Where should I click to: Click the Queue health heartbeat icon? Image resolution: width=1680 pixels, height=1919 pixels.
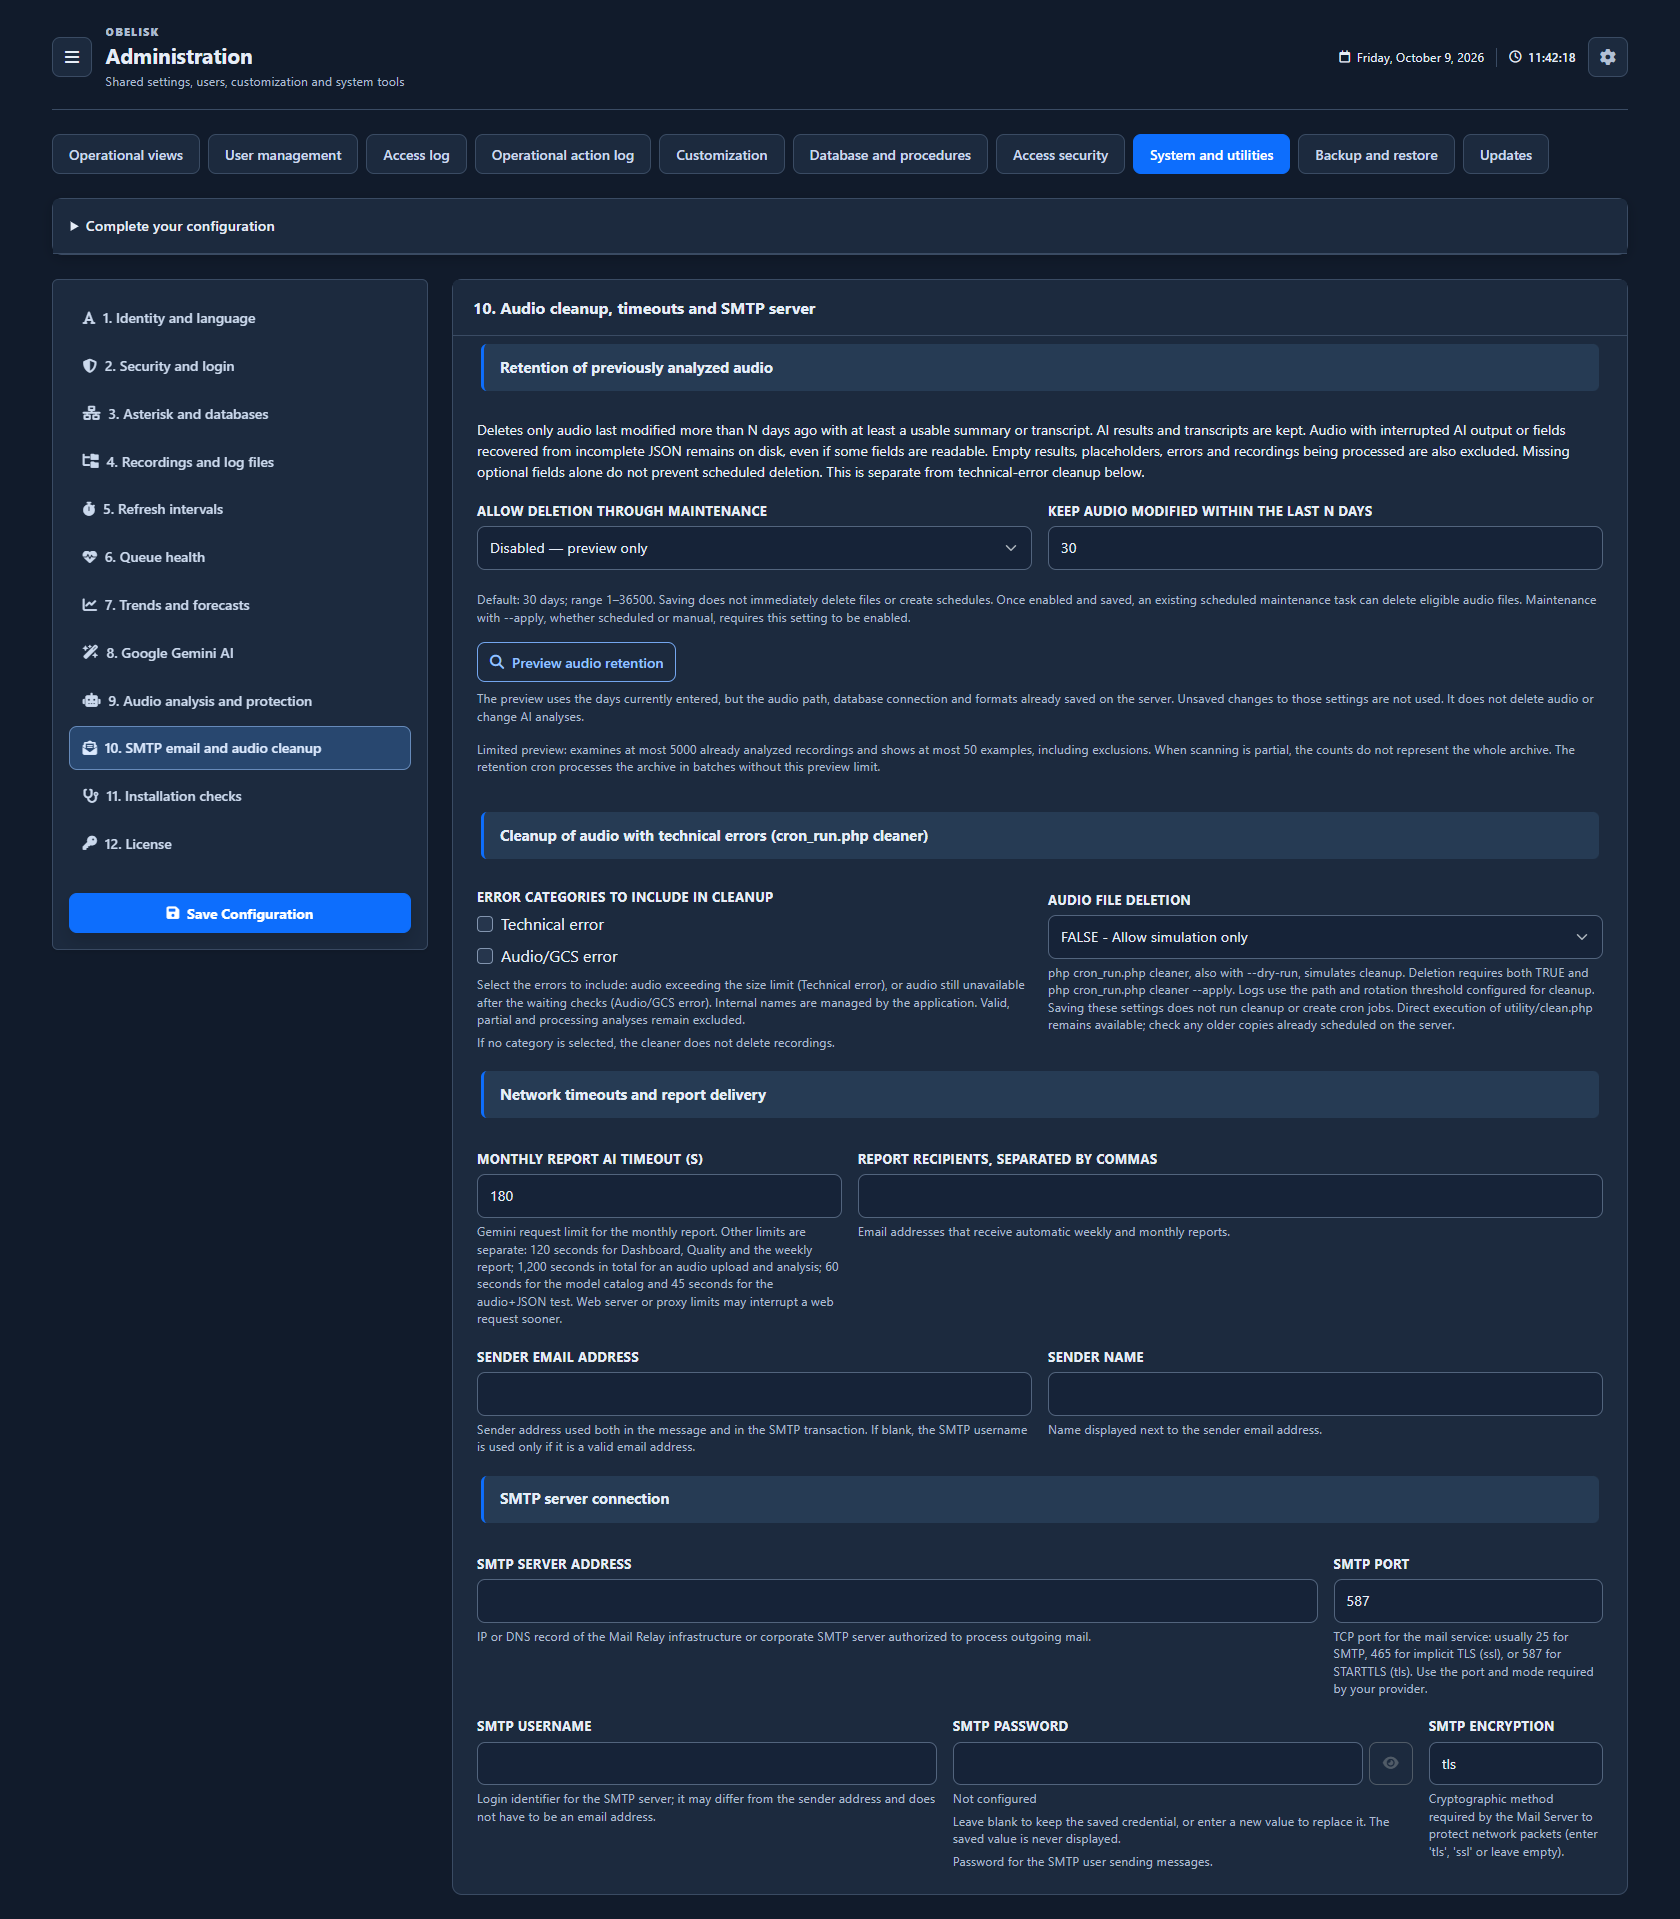tap(90, 557)
